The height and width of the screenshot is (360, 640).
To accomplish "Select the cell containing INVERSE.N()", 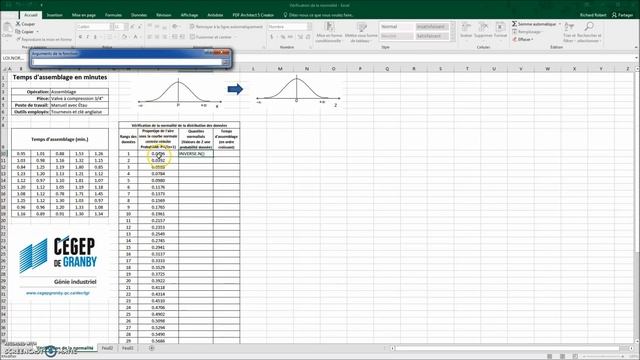I will tap(196, 154).
